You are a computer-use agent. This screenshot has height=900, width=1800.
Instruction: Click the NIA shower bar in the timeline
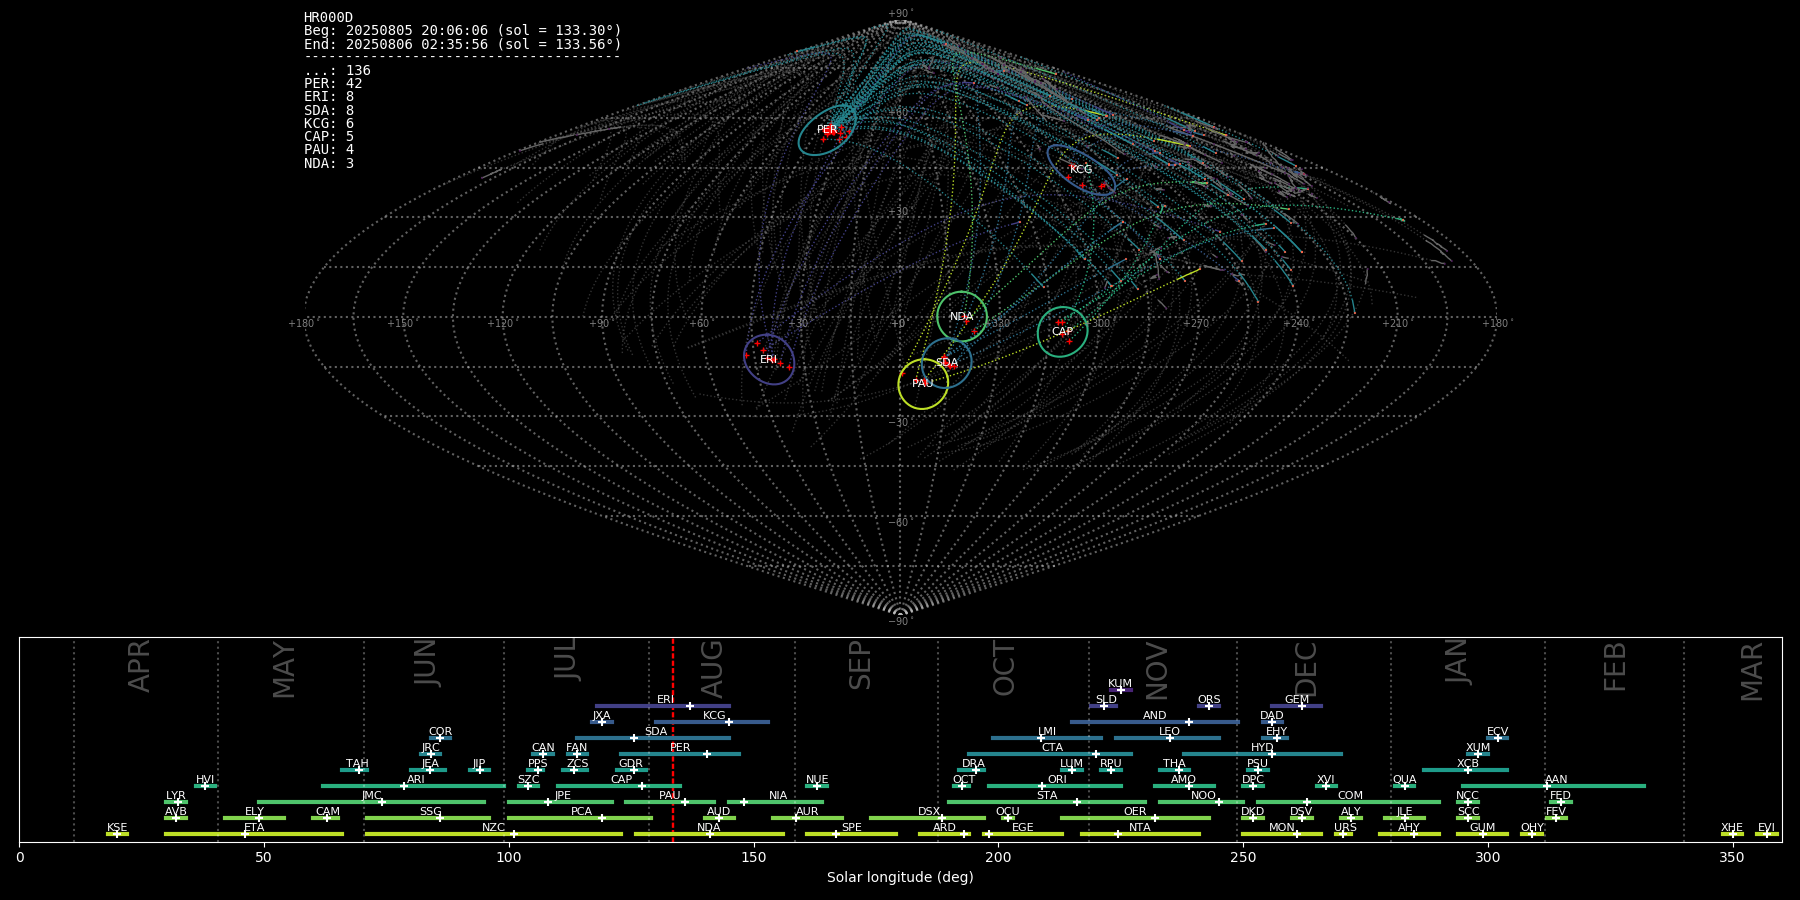point(776,802)
